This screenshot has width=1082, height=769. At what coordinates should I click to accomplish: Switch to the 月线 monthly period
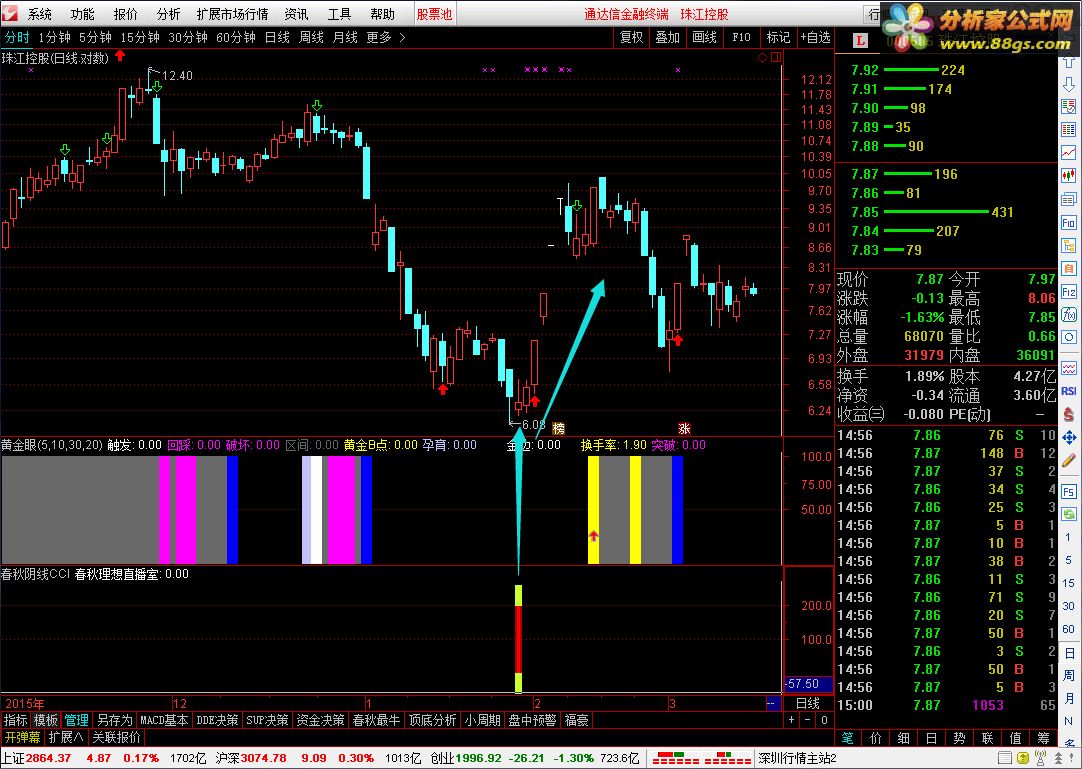[x=345, y=37]
